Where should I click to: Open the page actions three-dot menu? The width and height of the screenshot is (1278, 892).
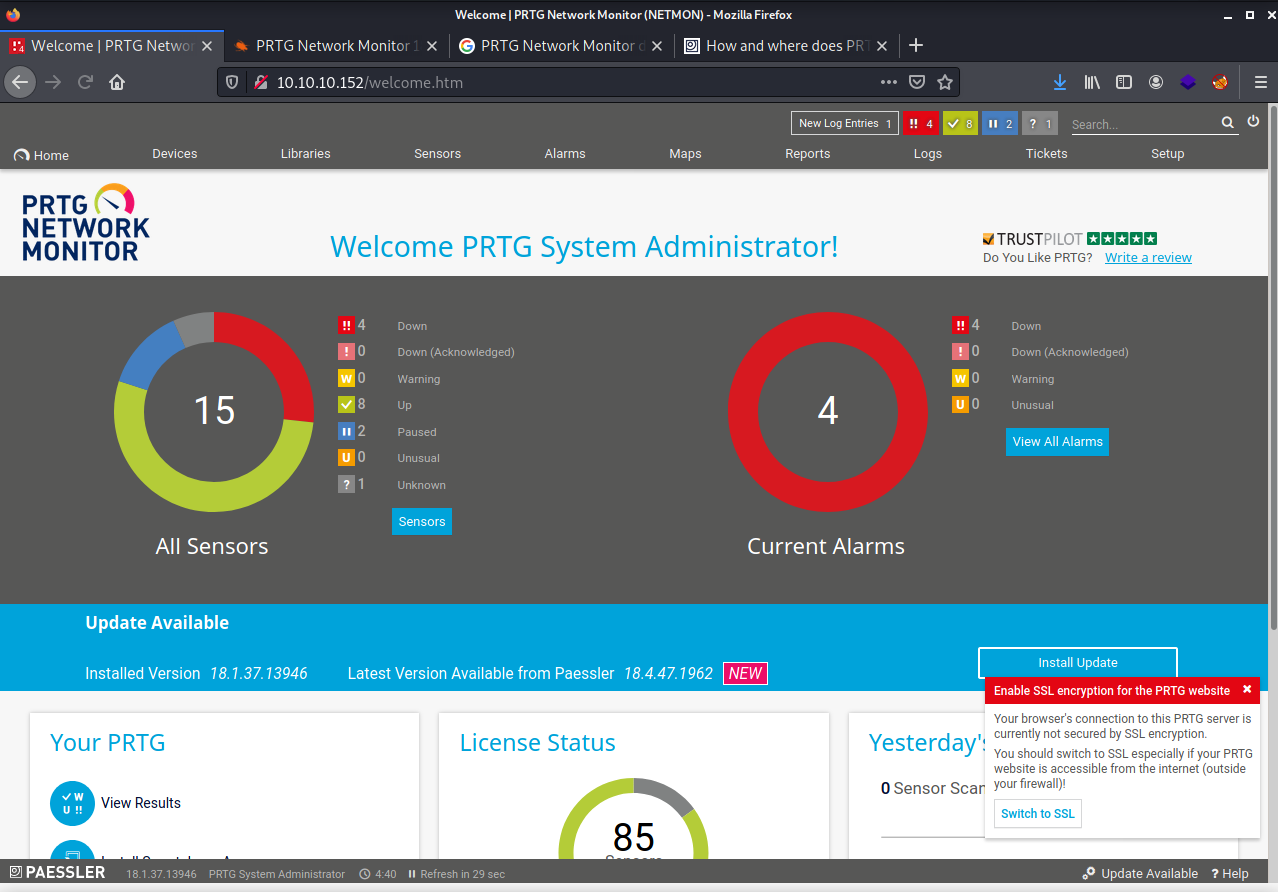[x=889, y=82]
